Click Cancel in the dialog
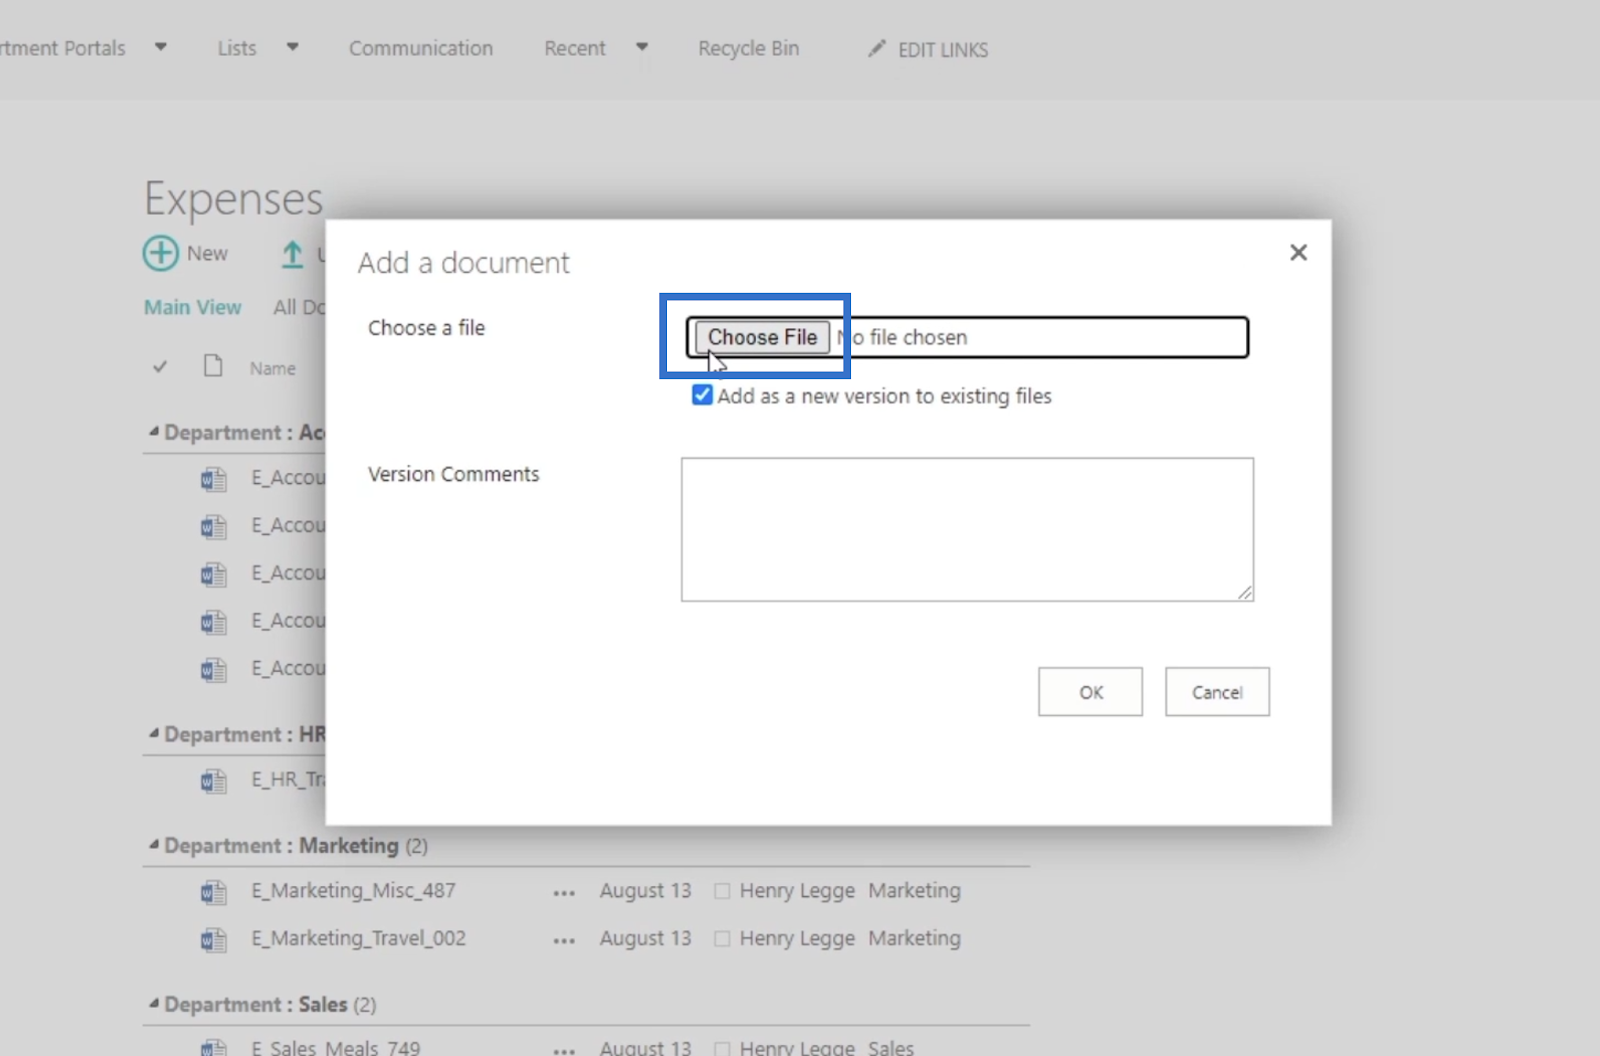 (x=1217, y=692)
